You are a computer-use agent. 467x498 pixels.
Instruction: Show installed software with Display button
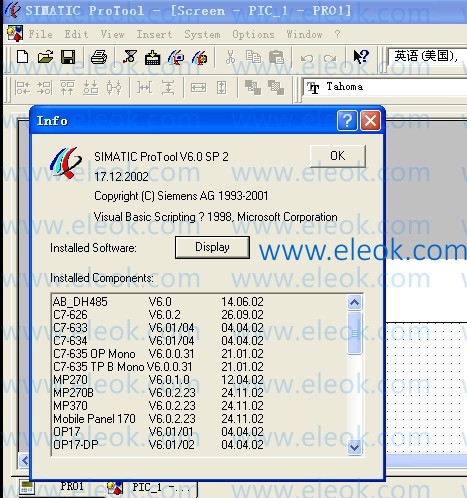[212, 247]
